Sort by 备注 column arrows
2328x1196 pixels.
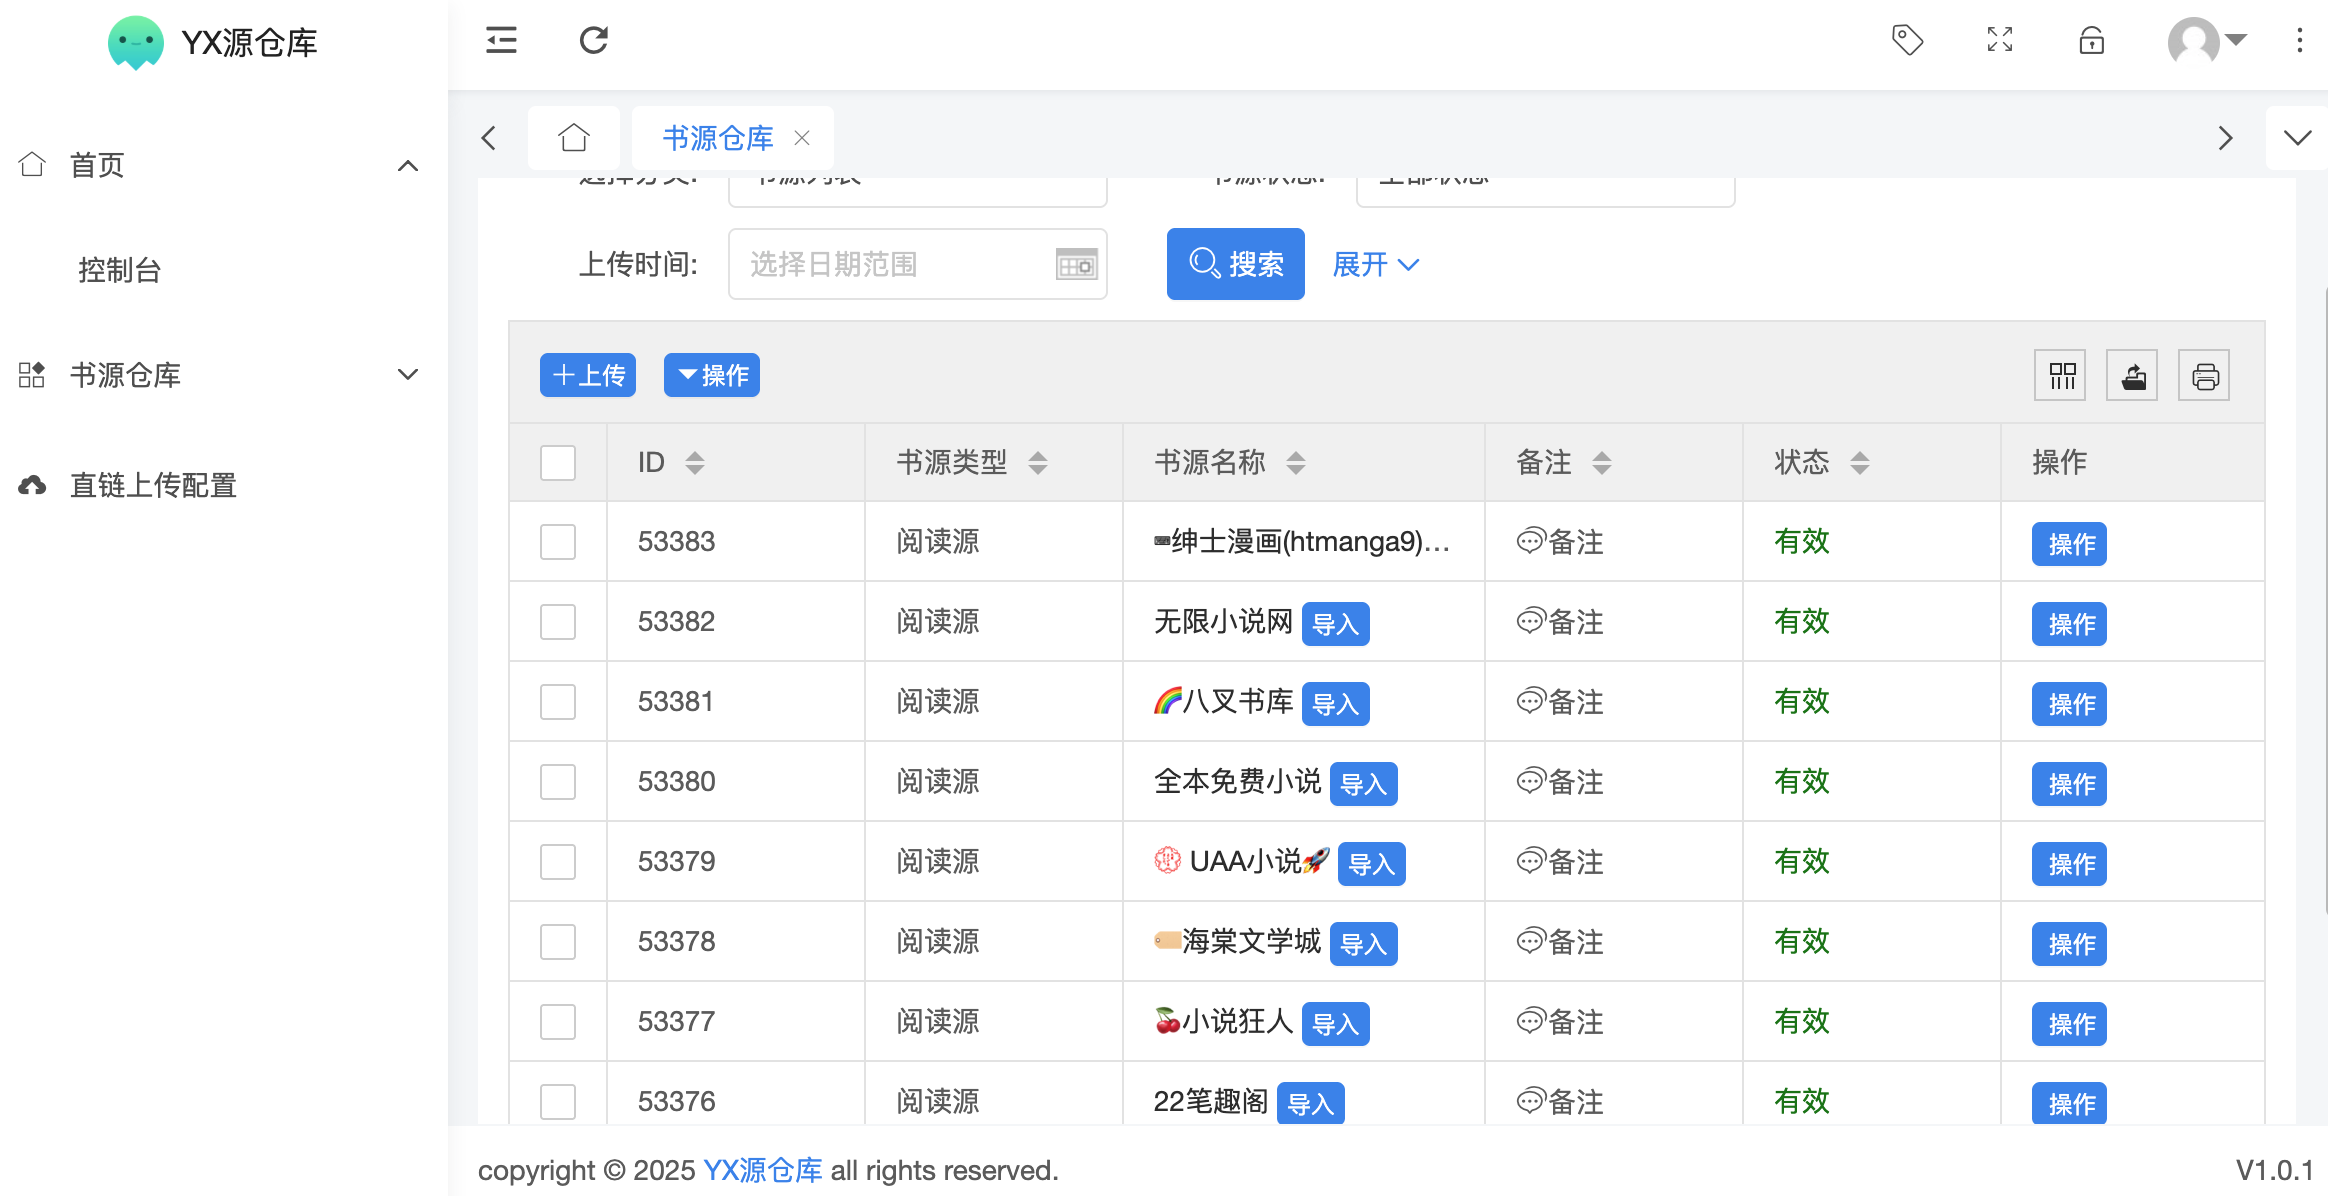click(x=1602, y=462)
